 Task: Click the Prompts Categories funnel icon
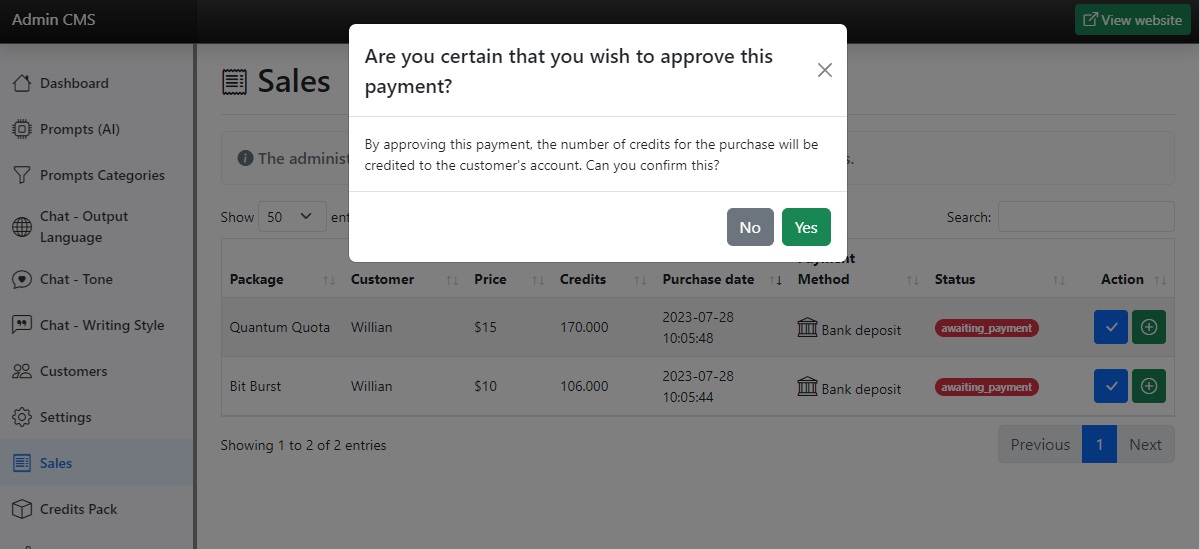point(22,175)
